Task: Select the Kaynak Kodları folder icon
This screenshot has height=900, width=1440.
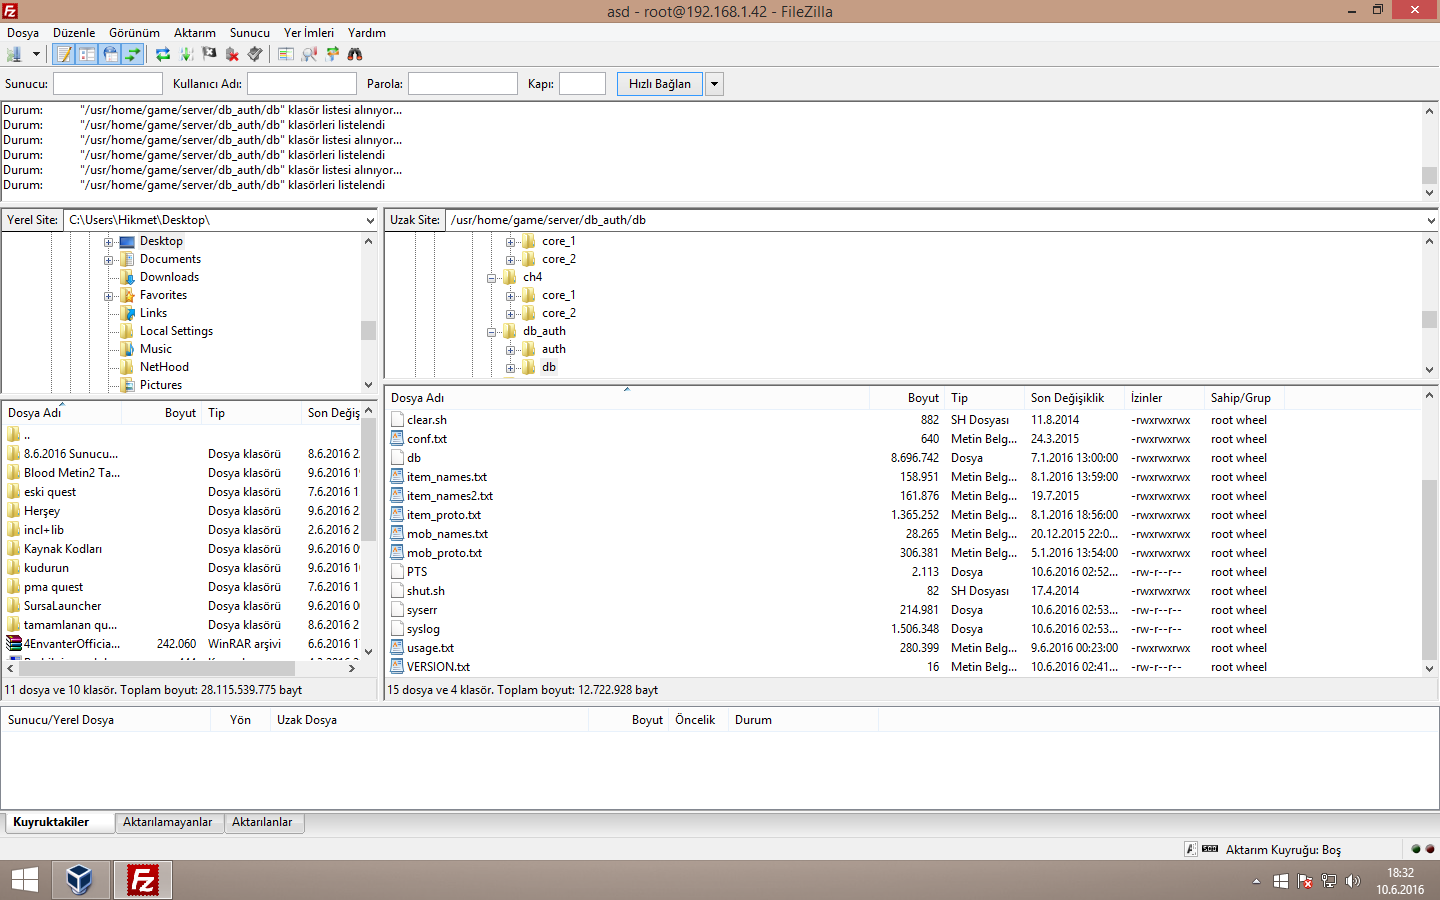Action: [14, 549]
